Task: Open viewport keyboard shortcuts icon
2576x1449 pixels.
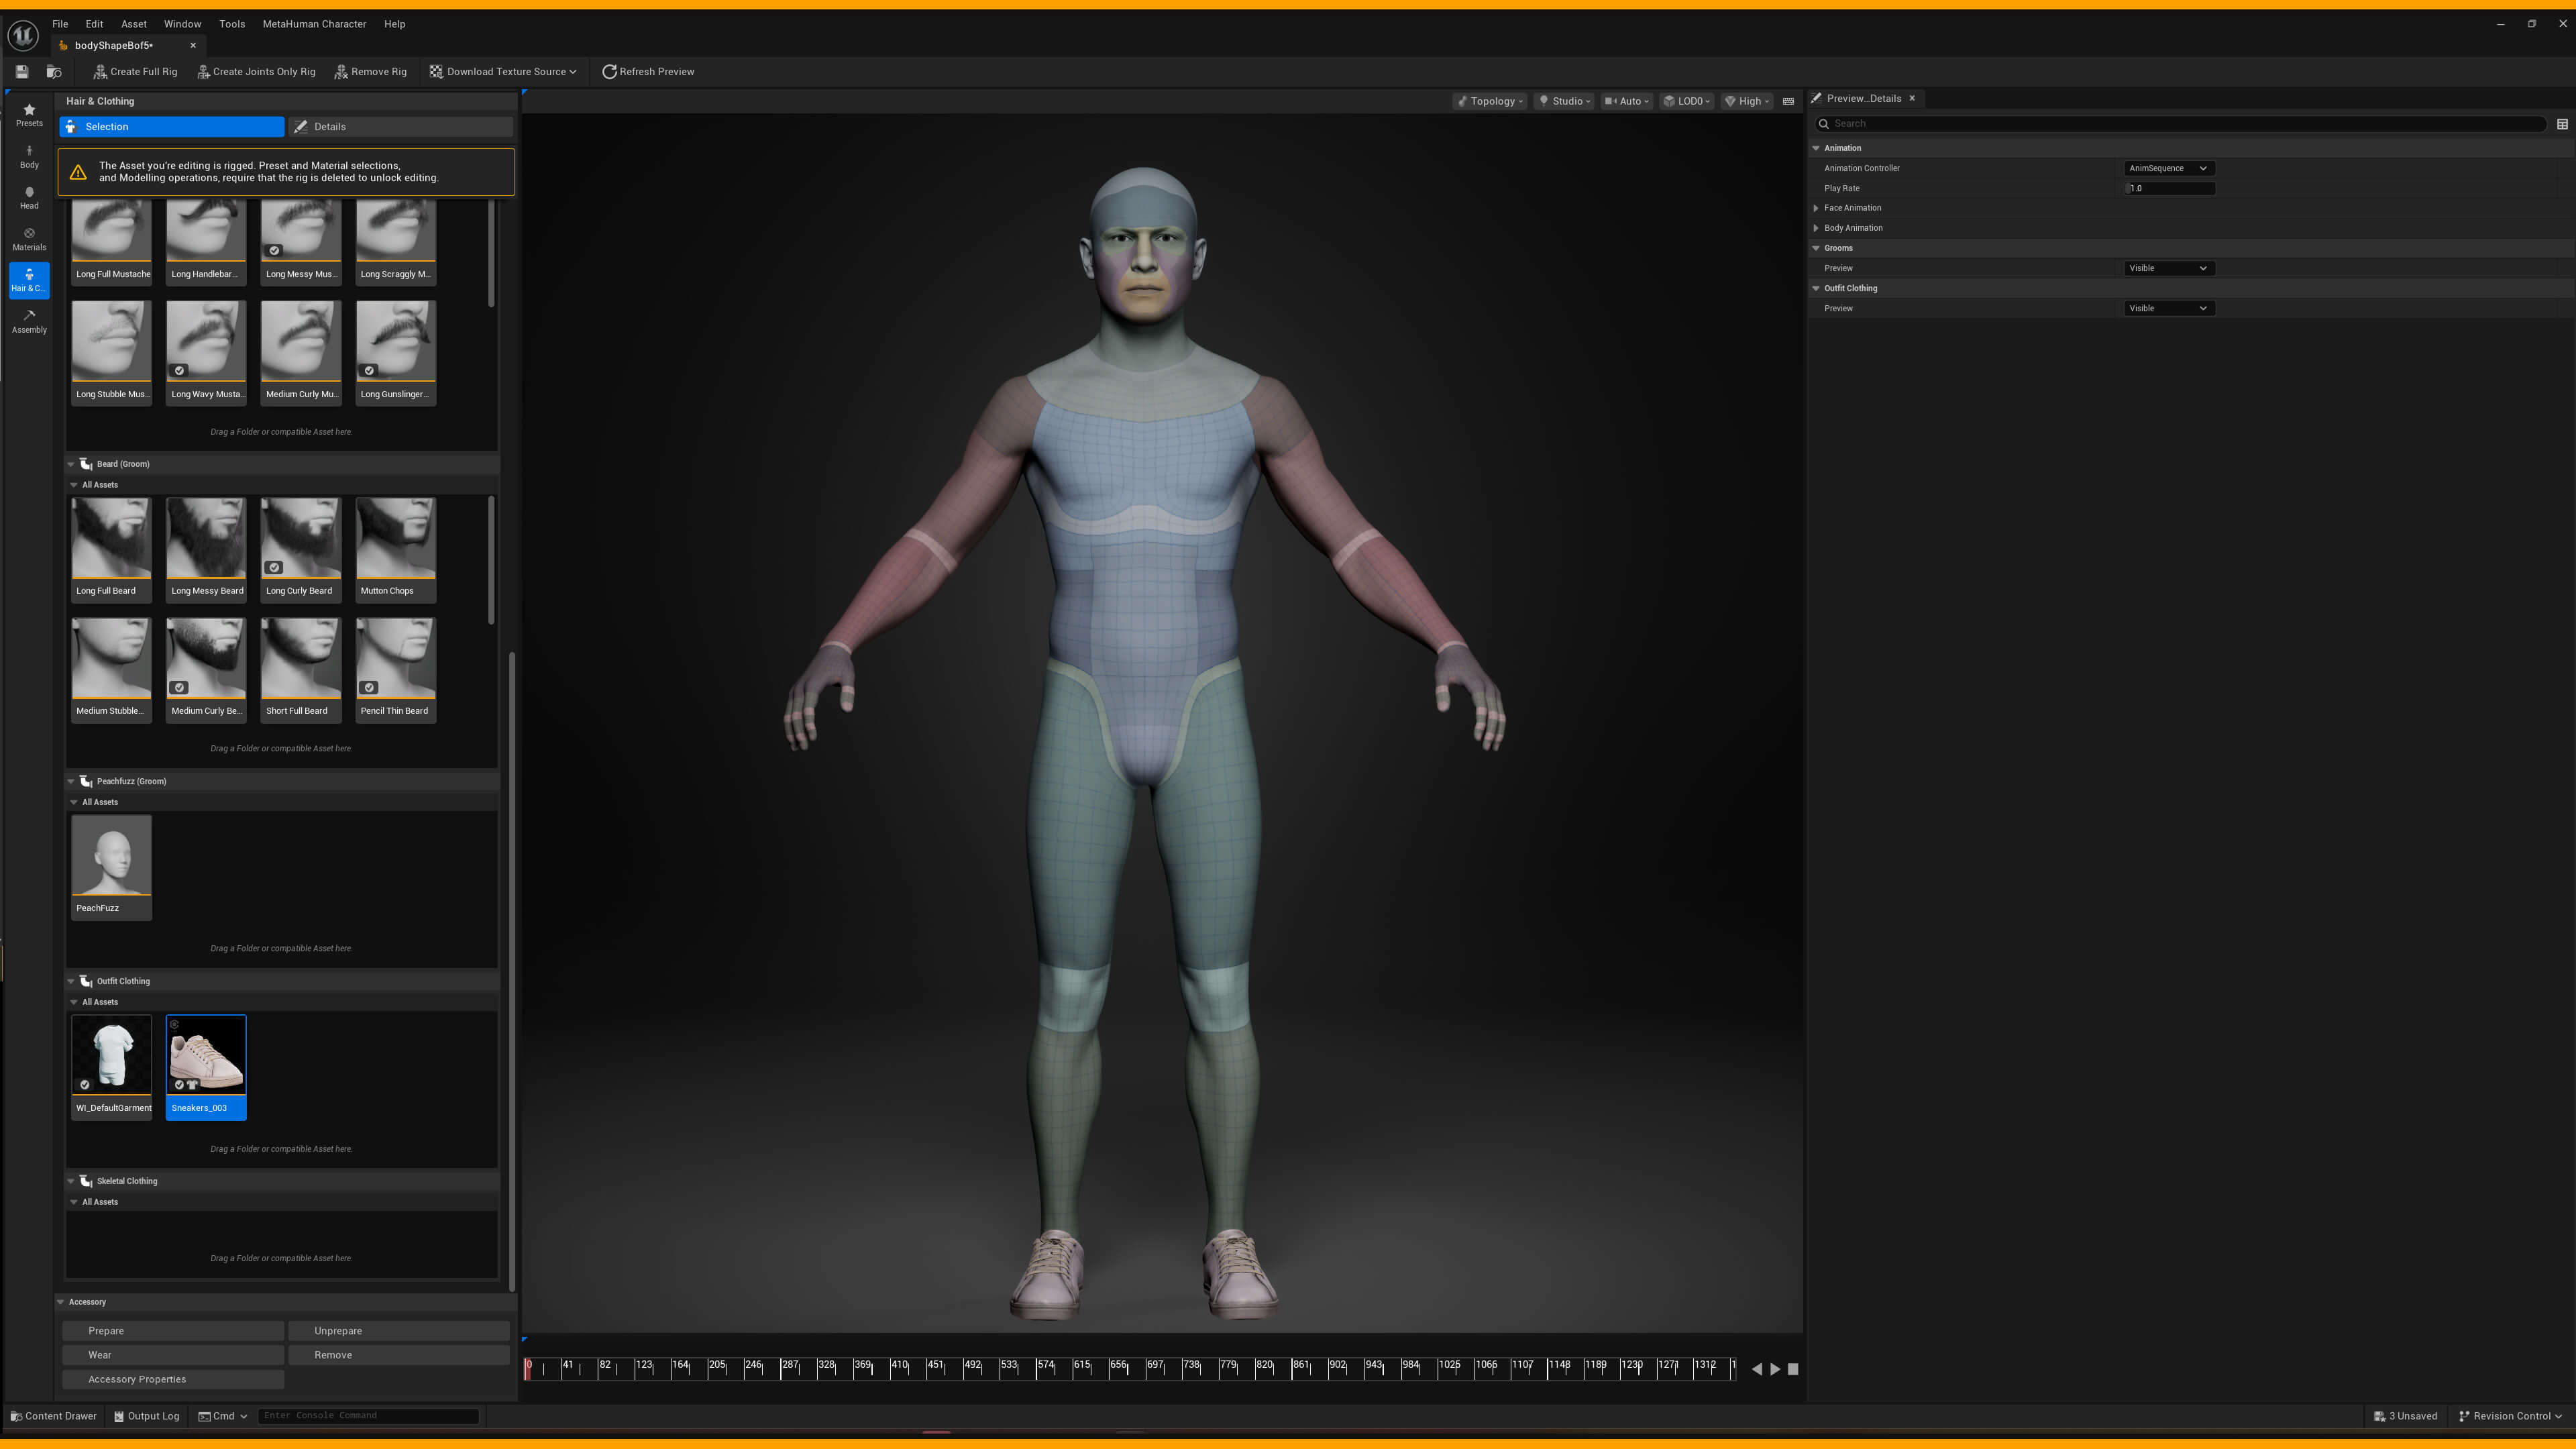Action: (x=1788, y=101)
